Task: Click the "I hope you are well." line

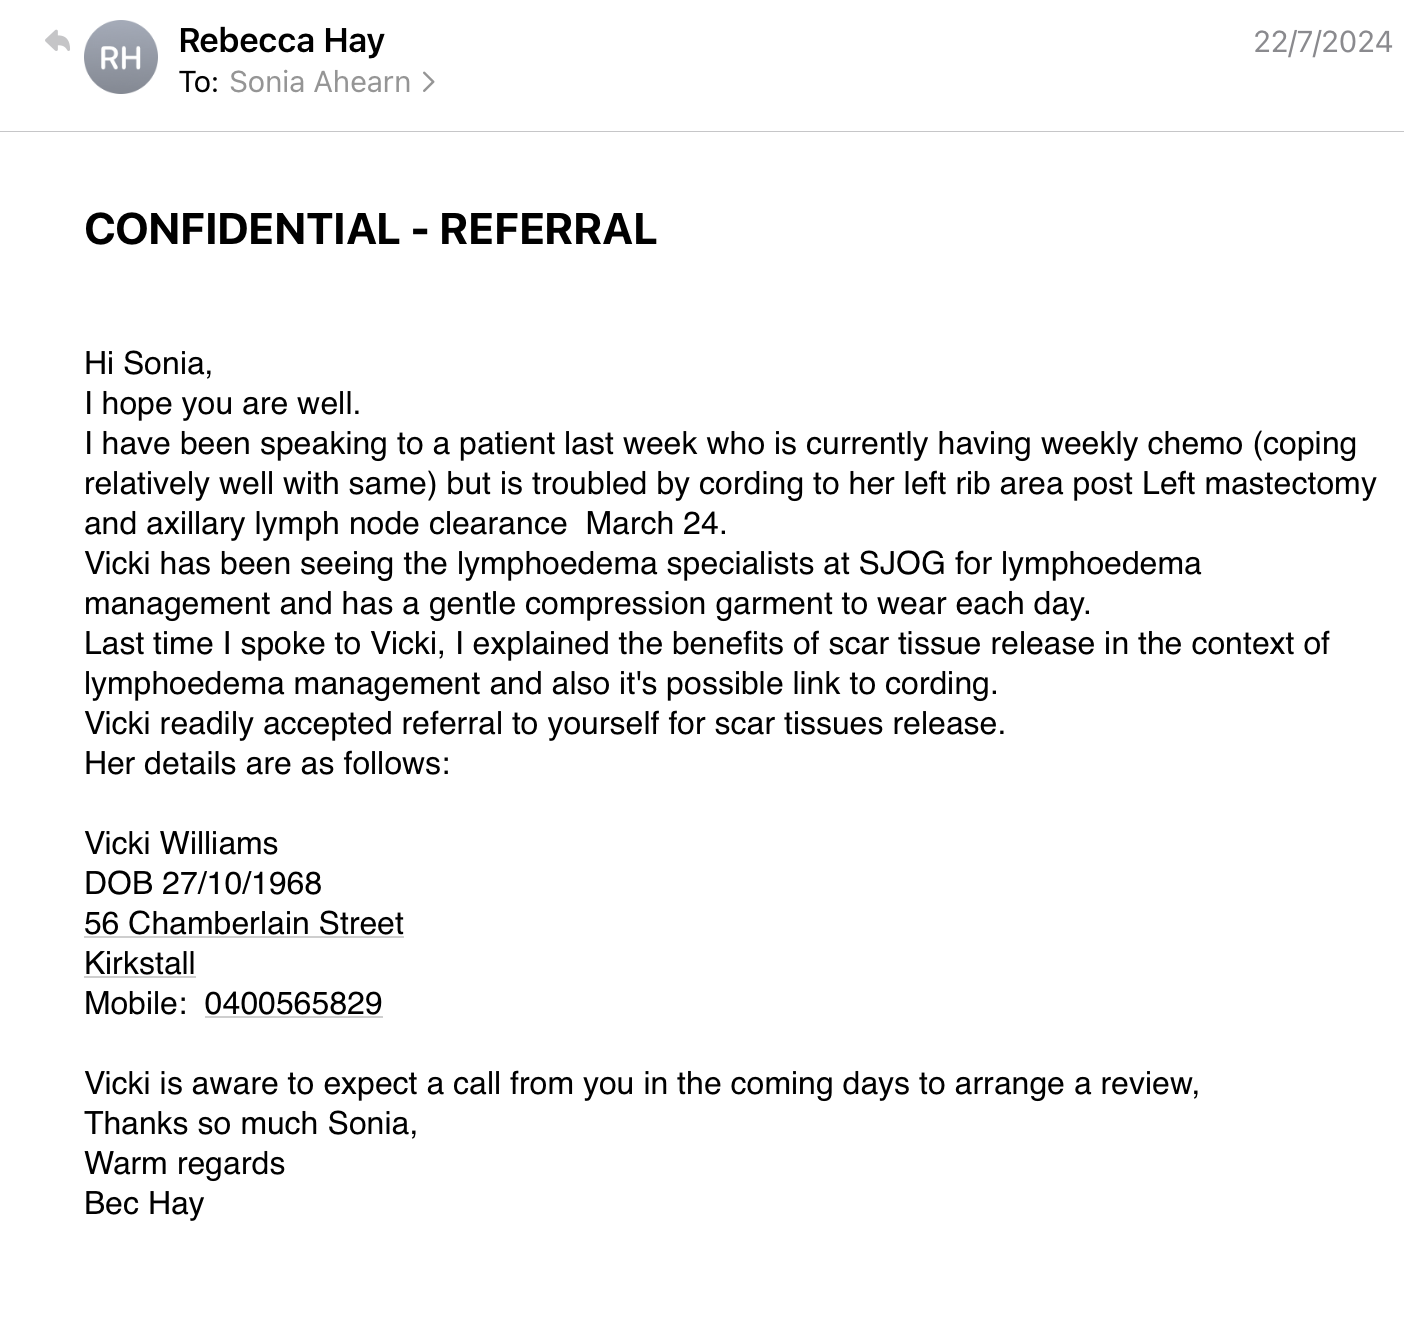Action: (222, 403)
